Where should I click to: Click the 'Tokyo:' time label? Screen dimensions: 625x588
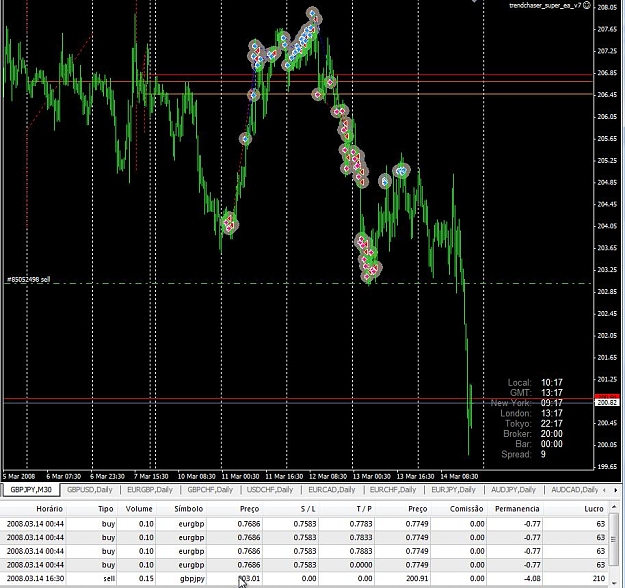(x=518, y=423)
